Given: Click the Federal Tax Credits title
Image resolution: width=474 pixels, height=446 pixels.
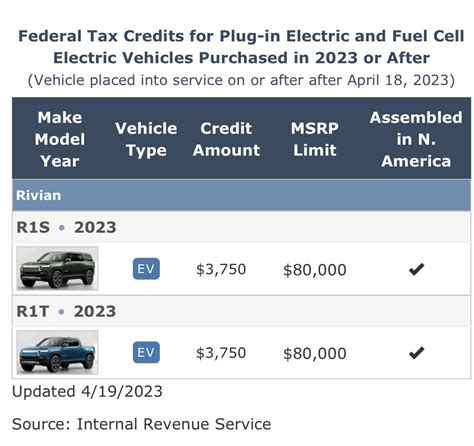Looking at the screenshot, I should pos(241,47).
